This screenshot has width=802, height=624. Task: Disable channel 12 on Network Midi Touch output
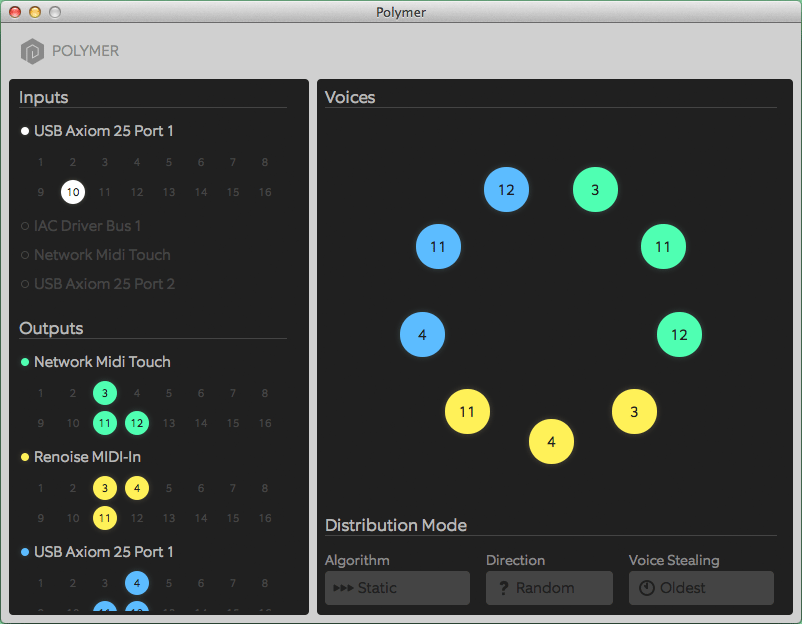pos(137,423)
